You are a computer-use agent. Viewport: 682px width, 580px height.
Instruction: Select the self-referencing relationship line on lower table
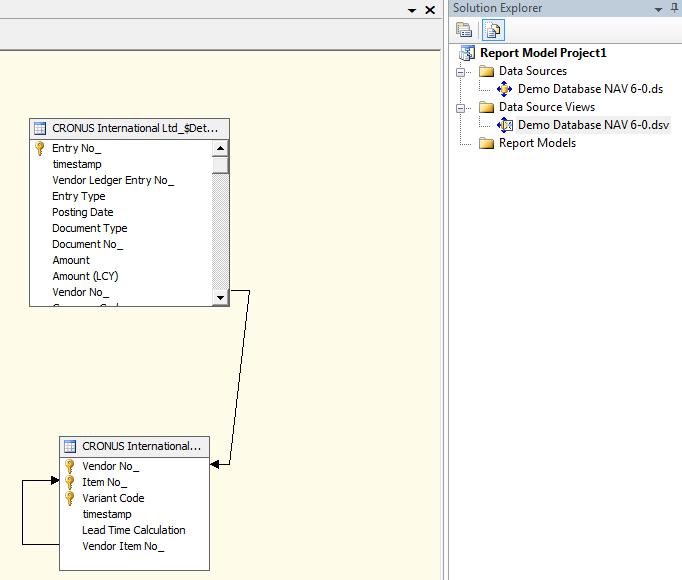coord(23,513)
